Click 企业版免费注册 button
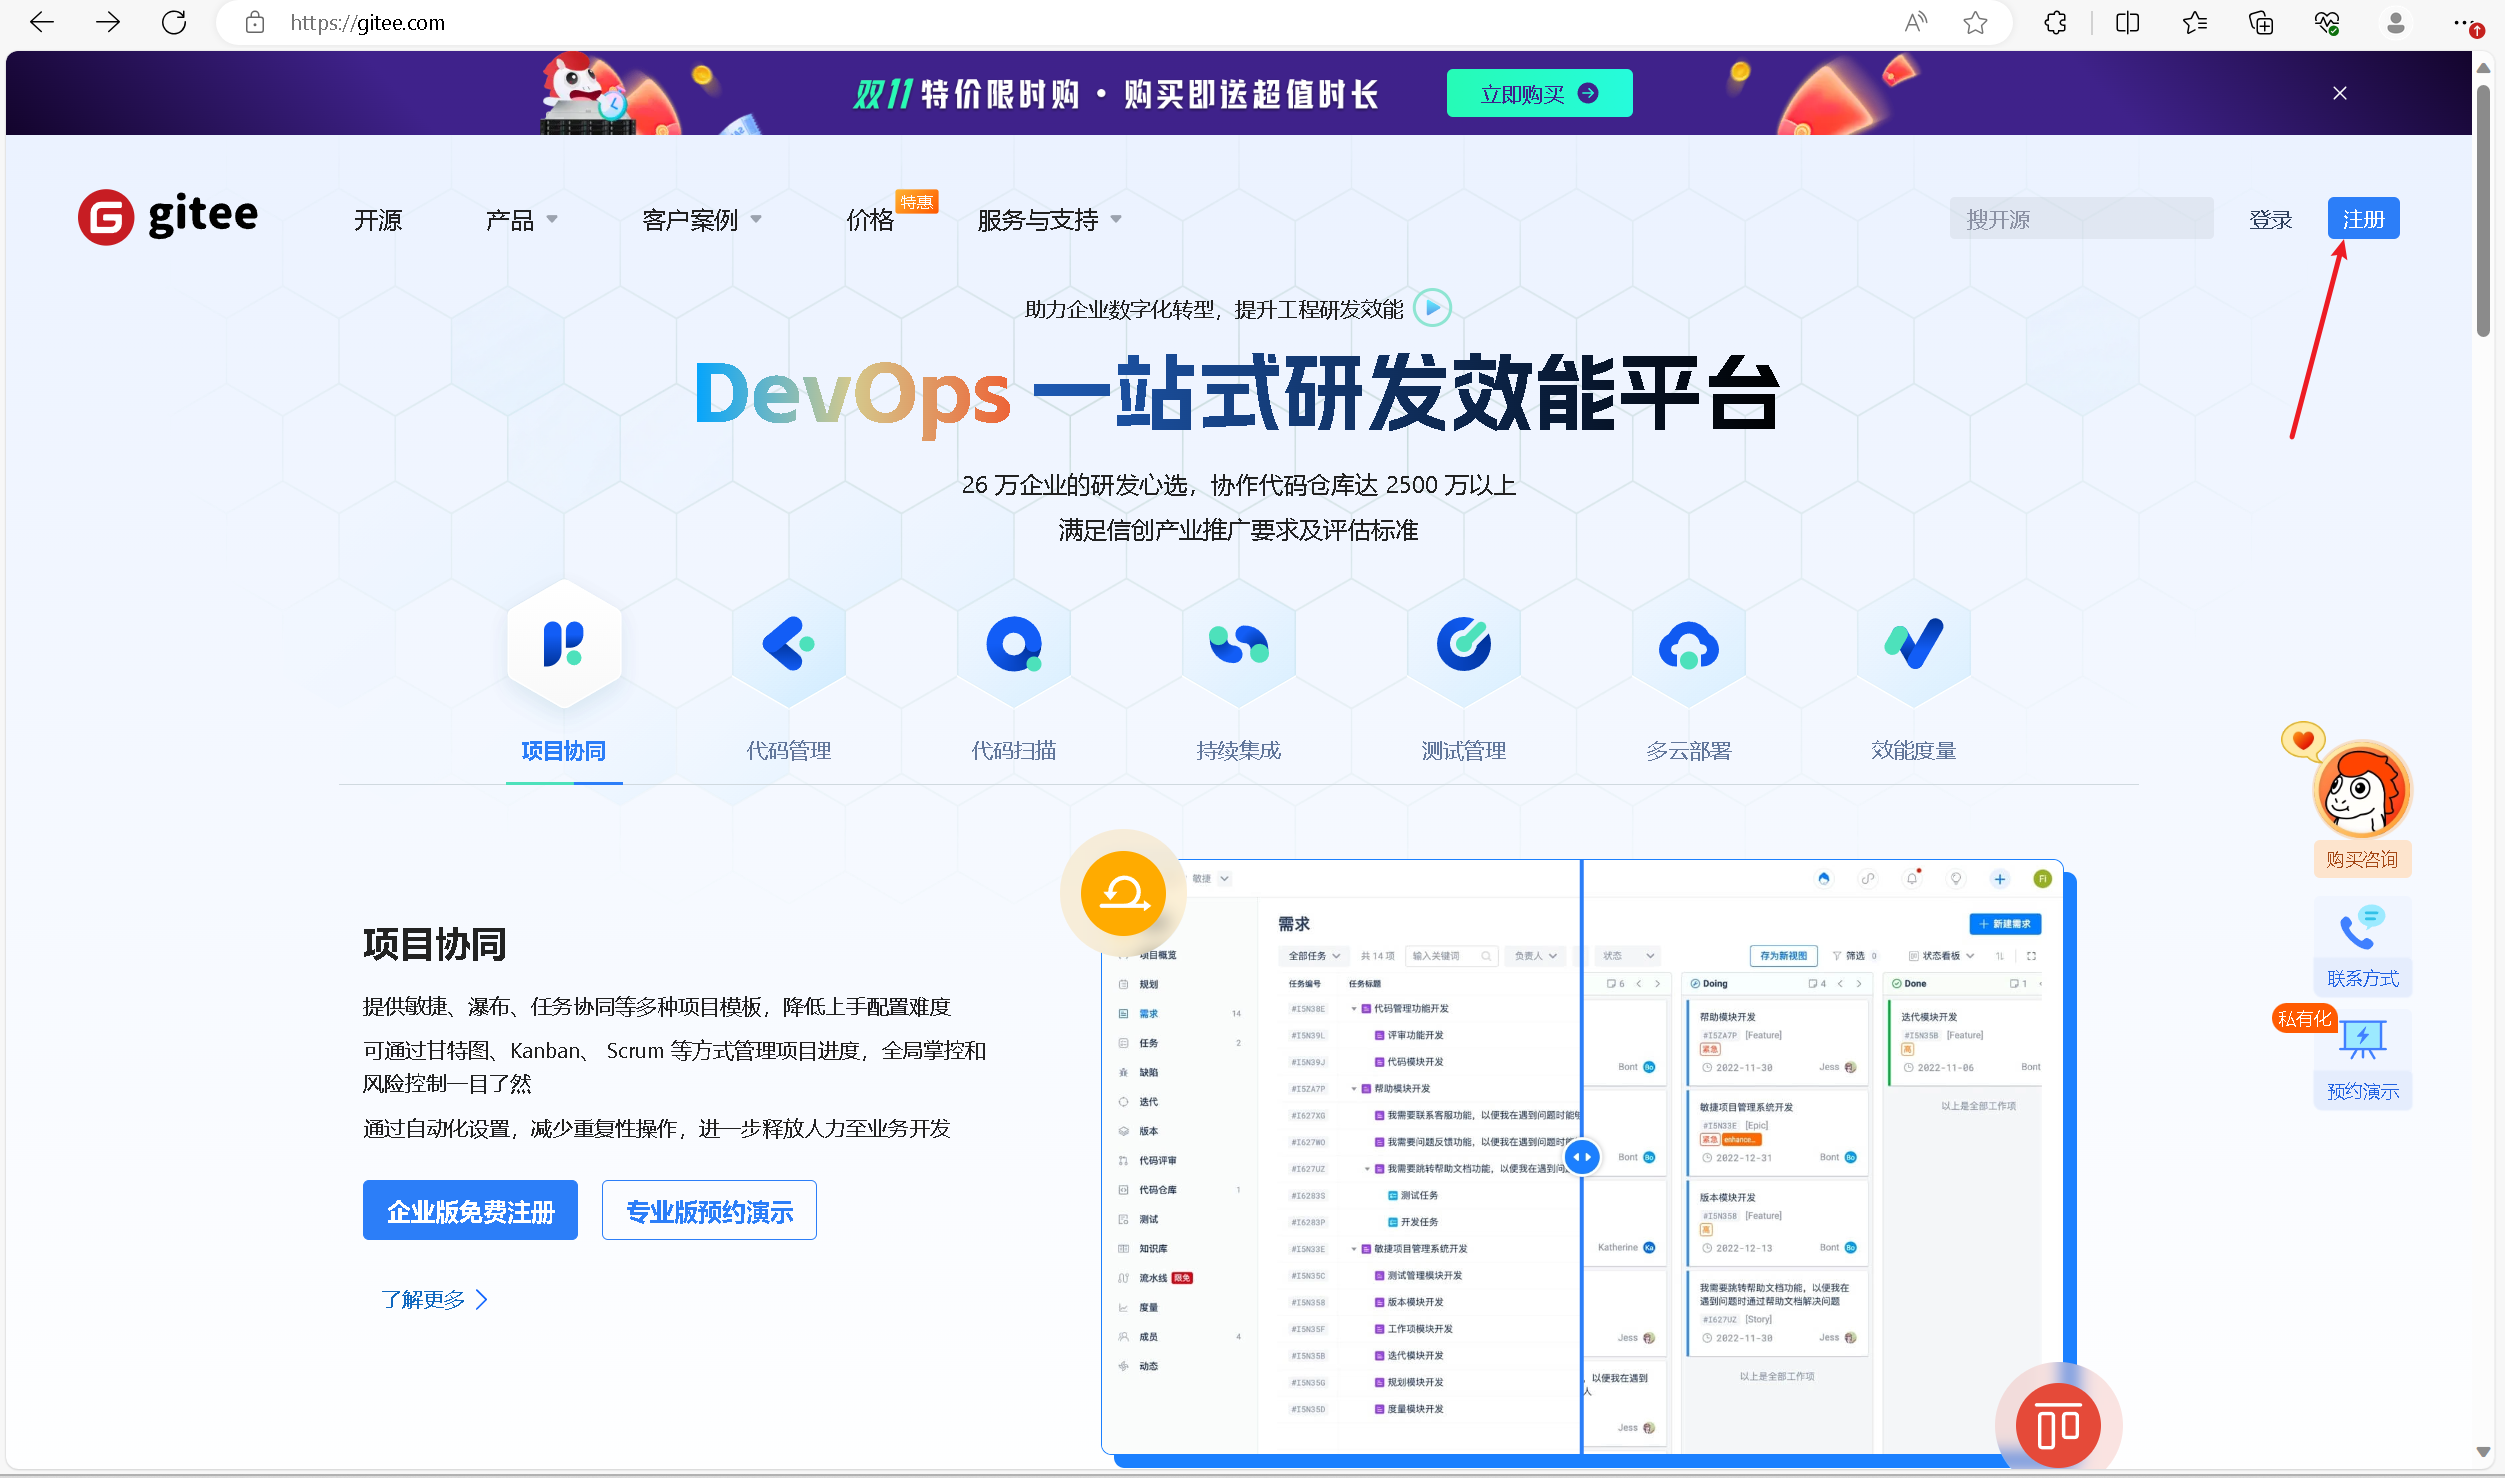 (x=470, y=1210)
